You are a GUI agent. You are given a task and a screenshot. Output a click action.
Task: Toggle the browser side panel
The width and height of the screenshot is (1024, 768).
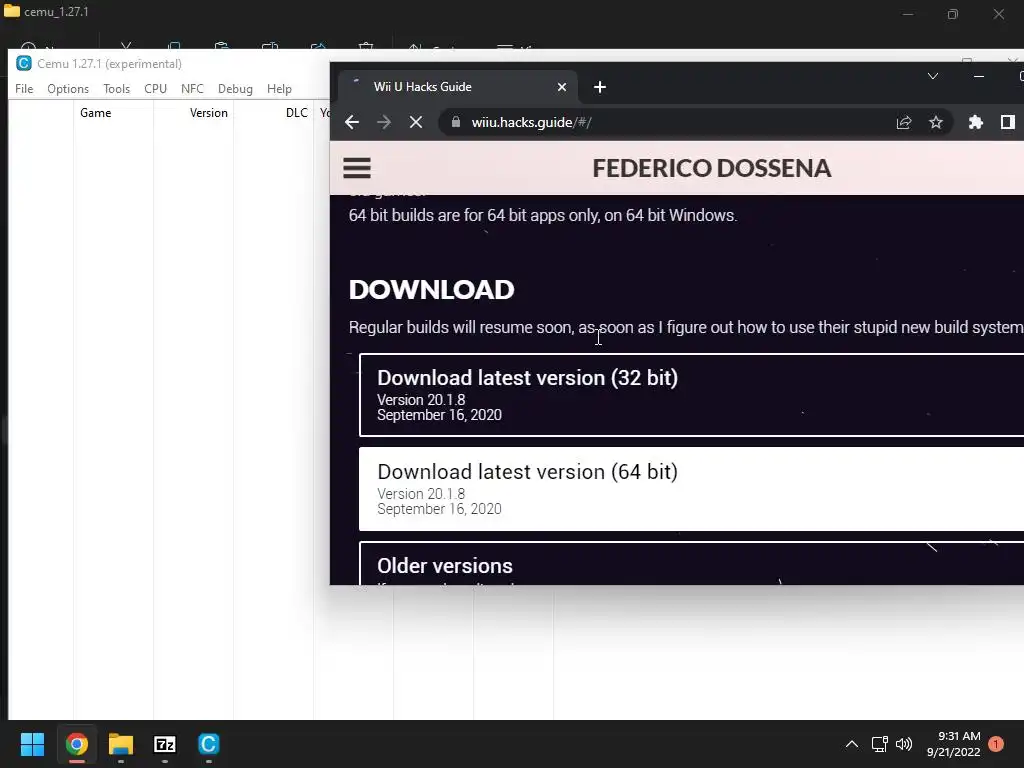[x=1008, y=122]
